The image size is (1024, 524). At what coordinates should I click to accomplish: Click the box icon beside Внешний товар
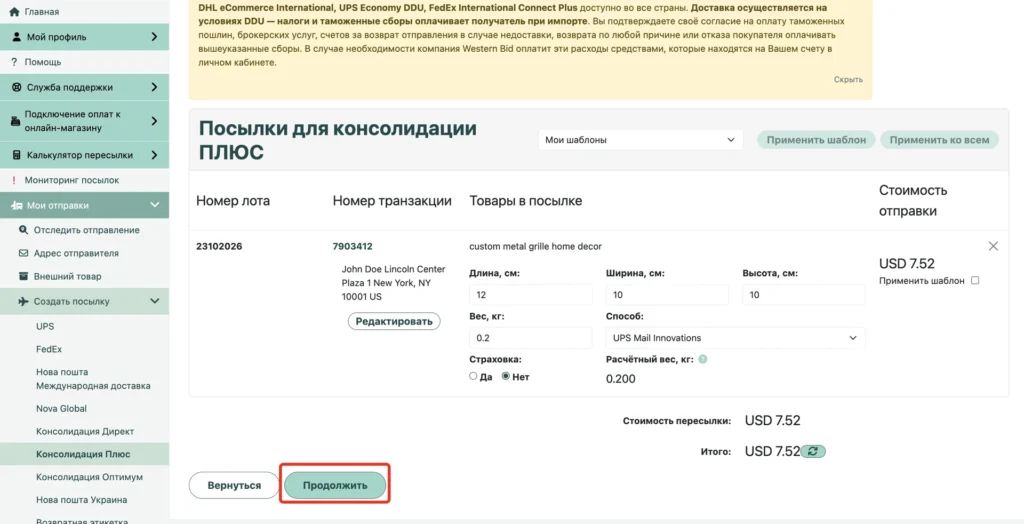pos(24,276)
